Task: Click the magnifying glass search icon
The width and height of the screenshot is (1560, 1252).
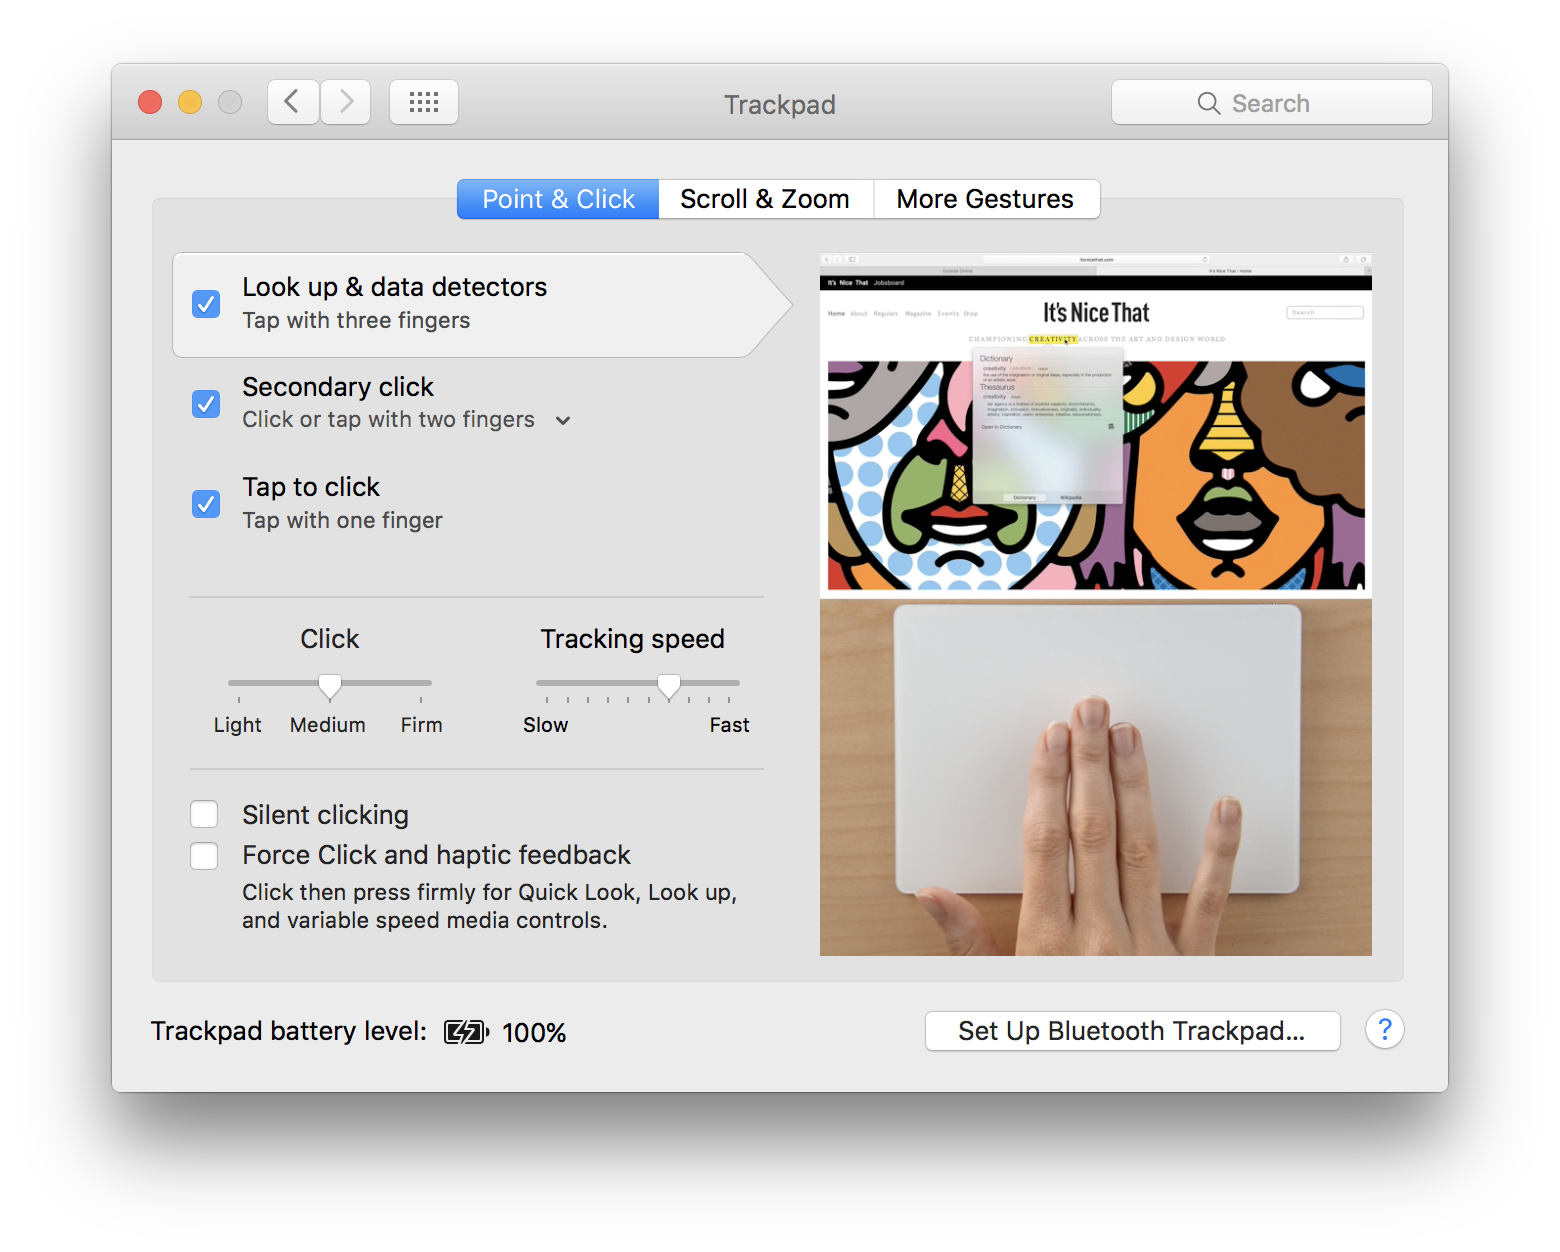Action: (x=1209, y=103)
